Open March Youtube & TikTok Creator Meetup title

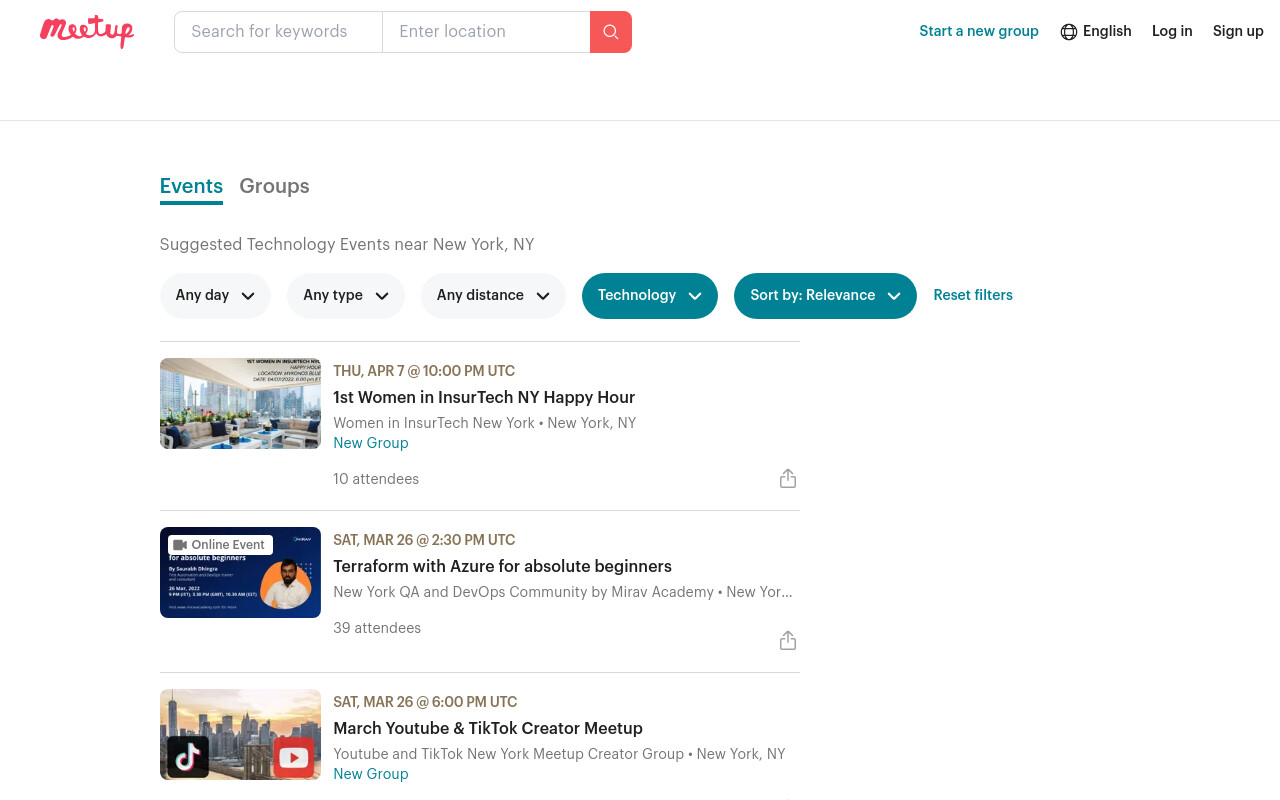[488, 728]
